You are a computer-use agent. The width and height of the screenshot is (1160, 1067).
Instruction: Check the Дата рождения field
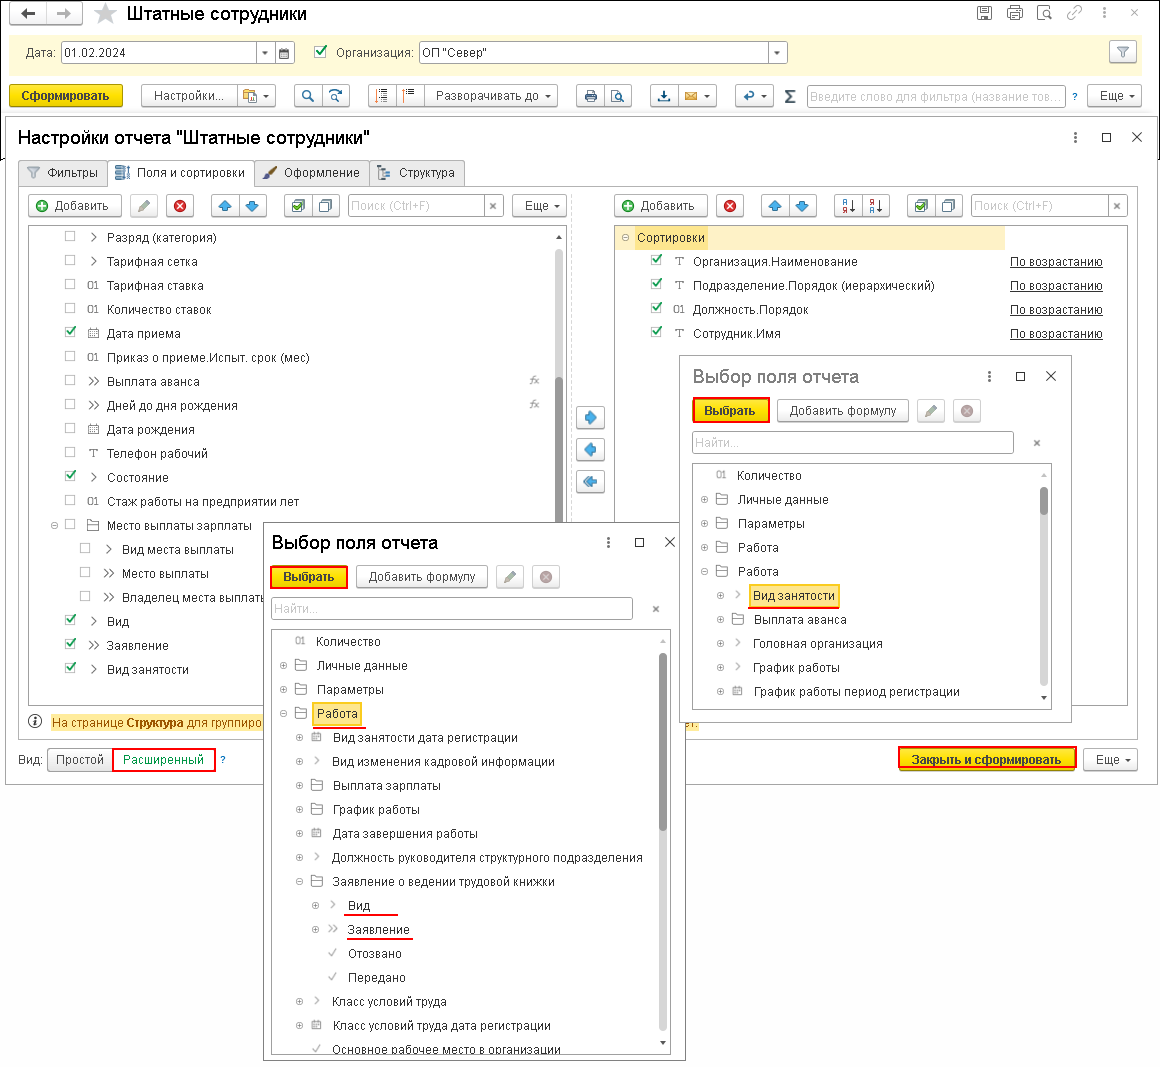click(70, 428)
